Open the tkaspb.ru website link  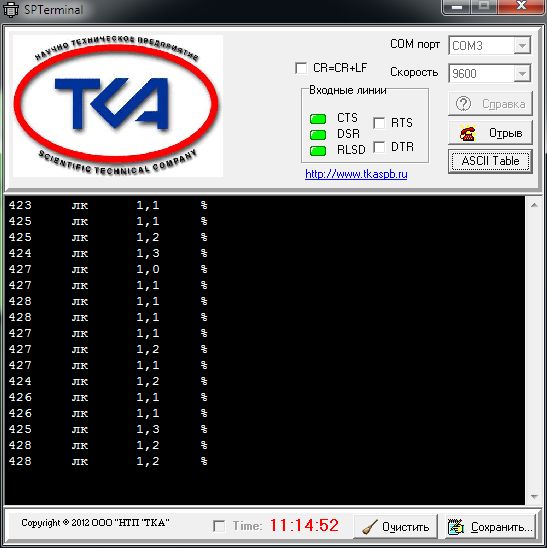[x=356, y=174]
